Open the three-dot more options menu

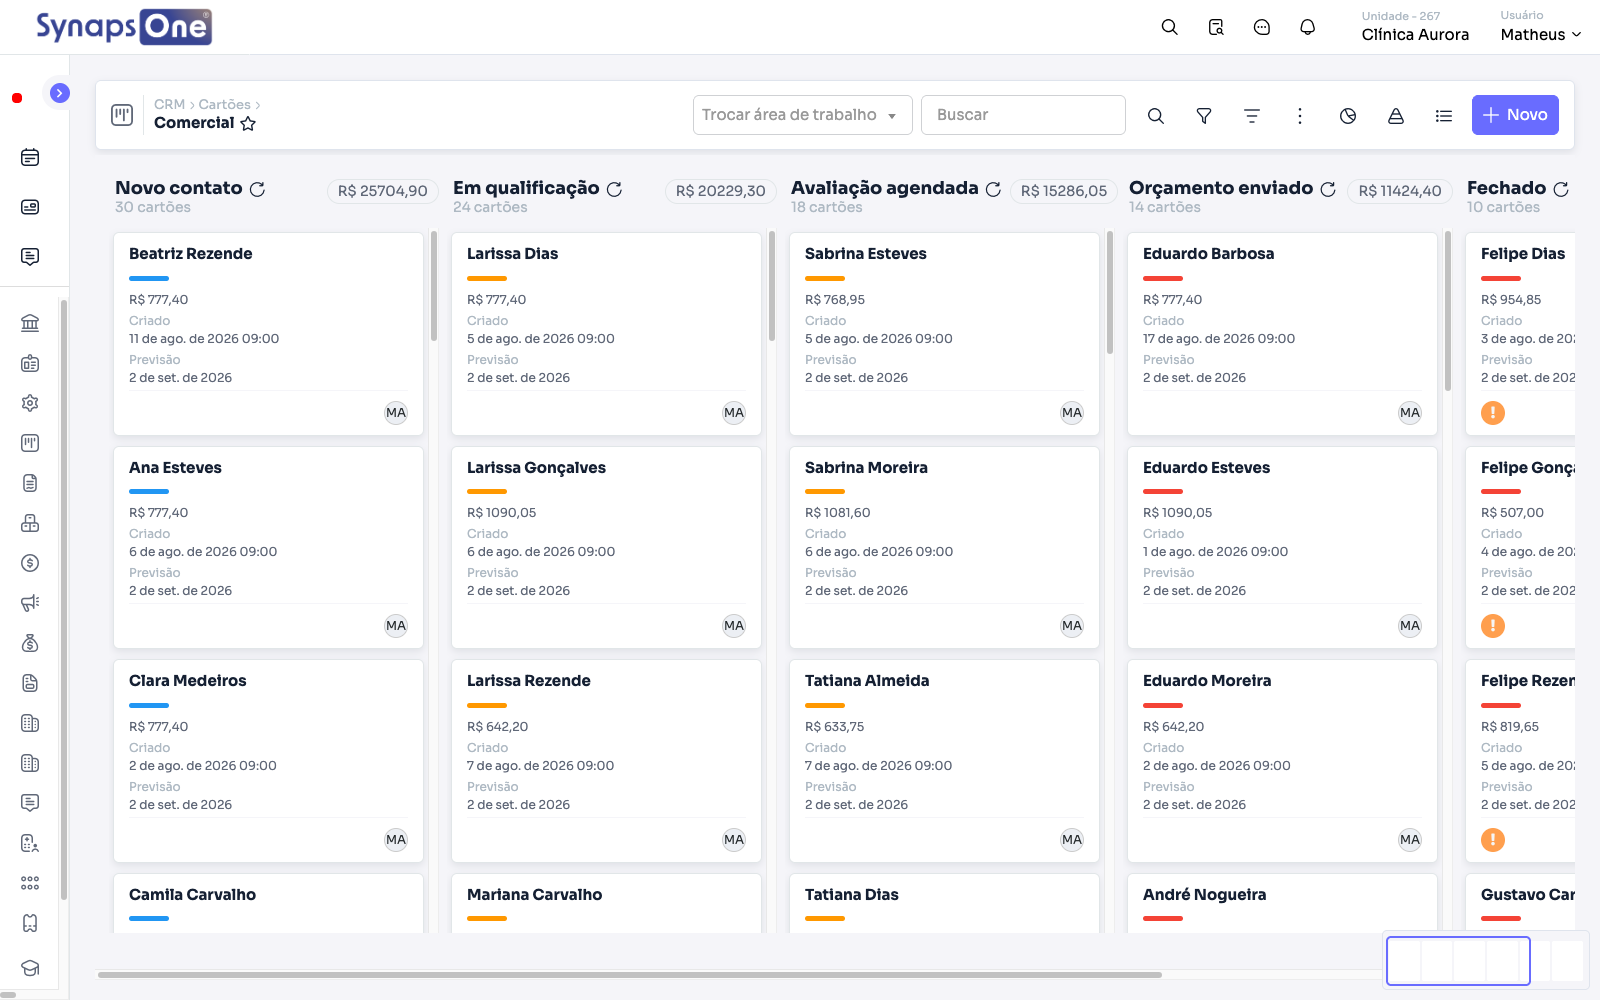point(1300,116)
